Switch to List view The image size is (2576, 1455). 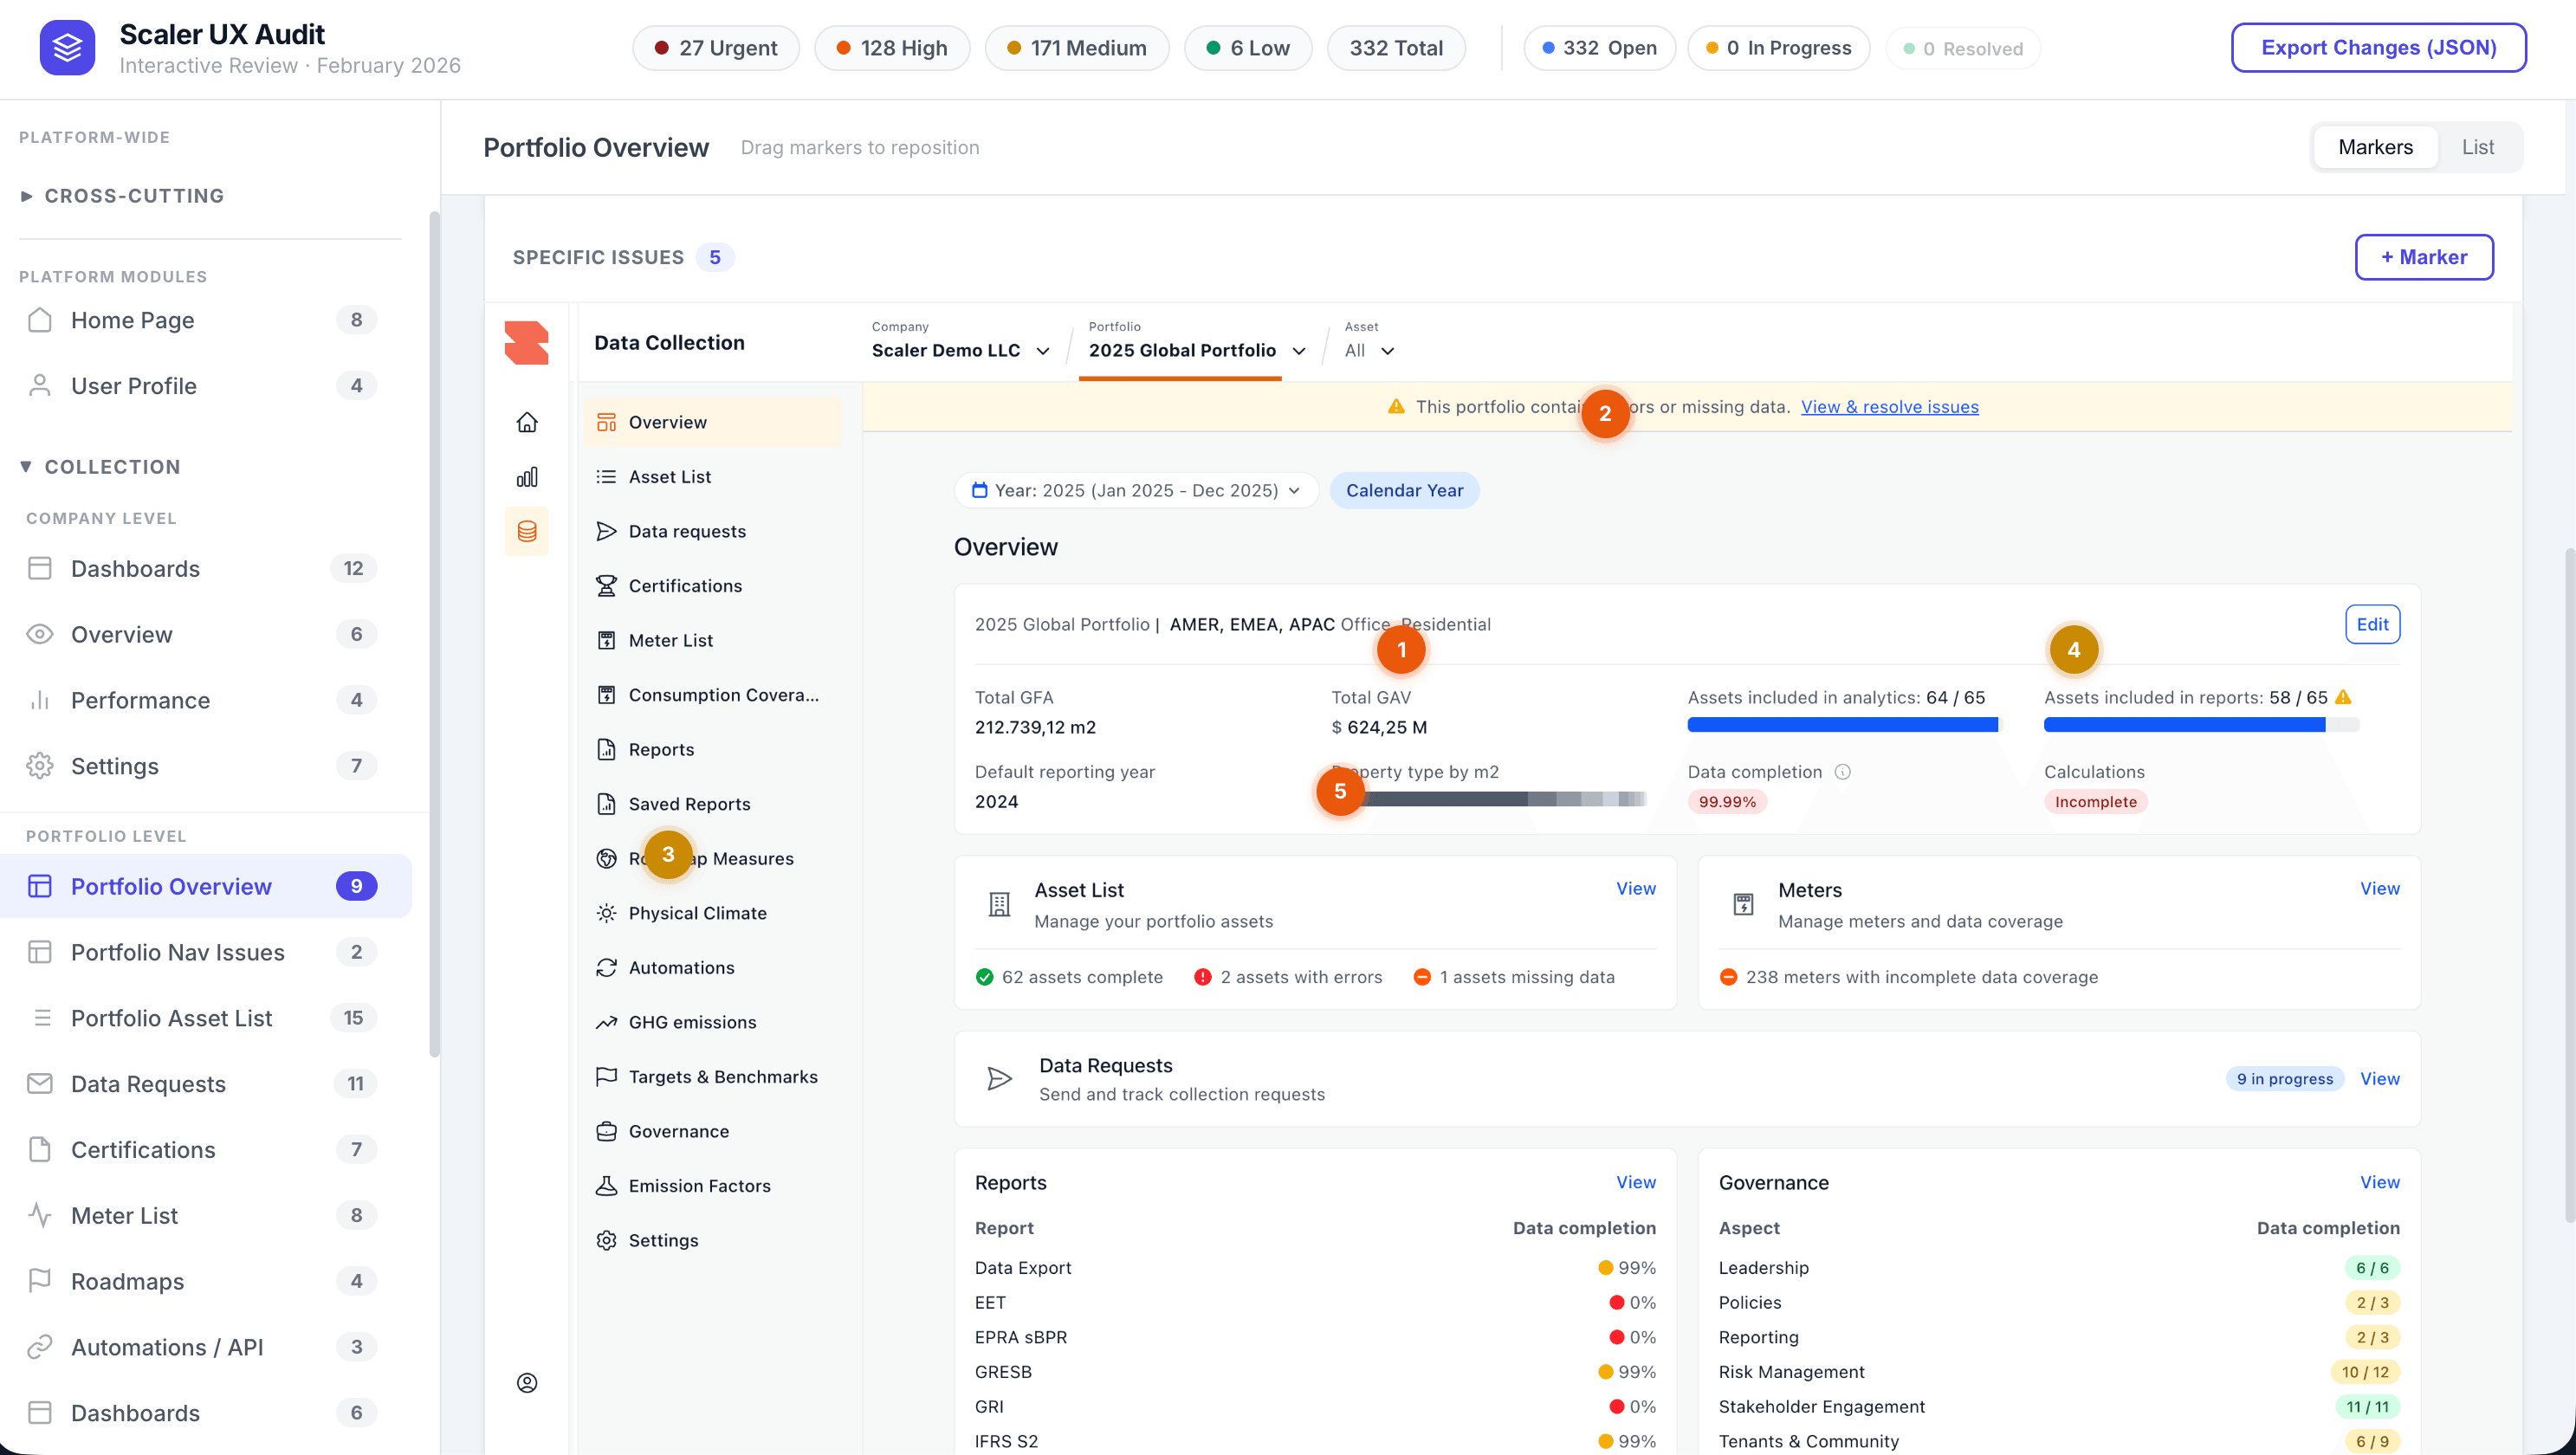pyautogui.click(x=2478, y=147)
